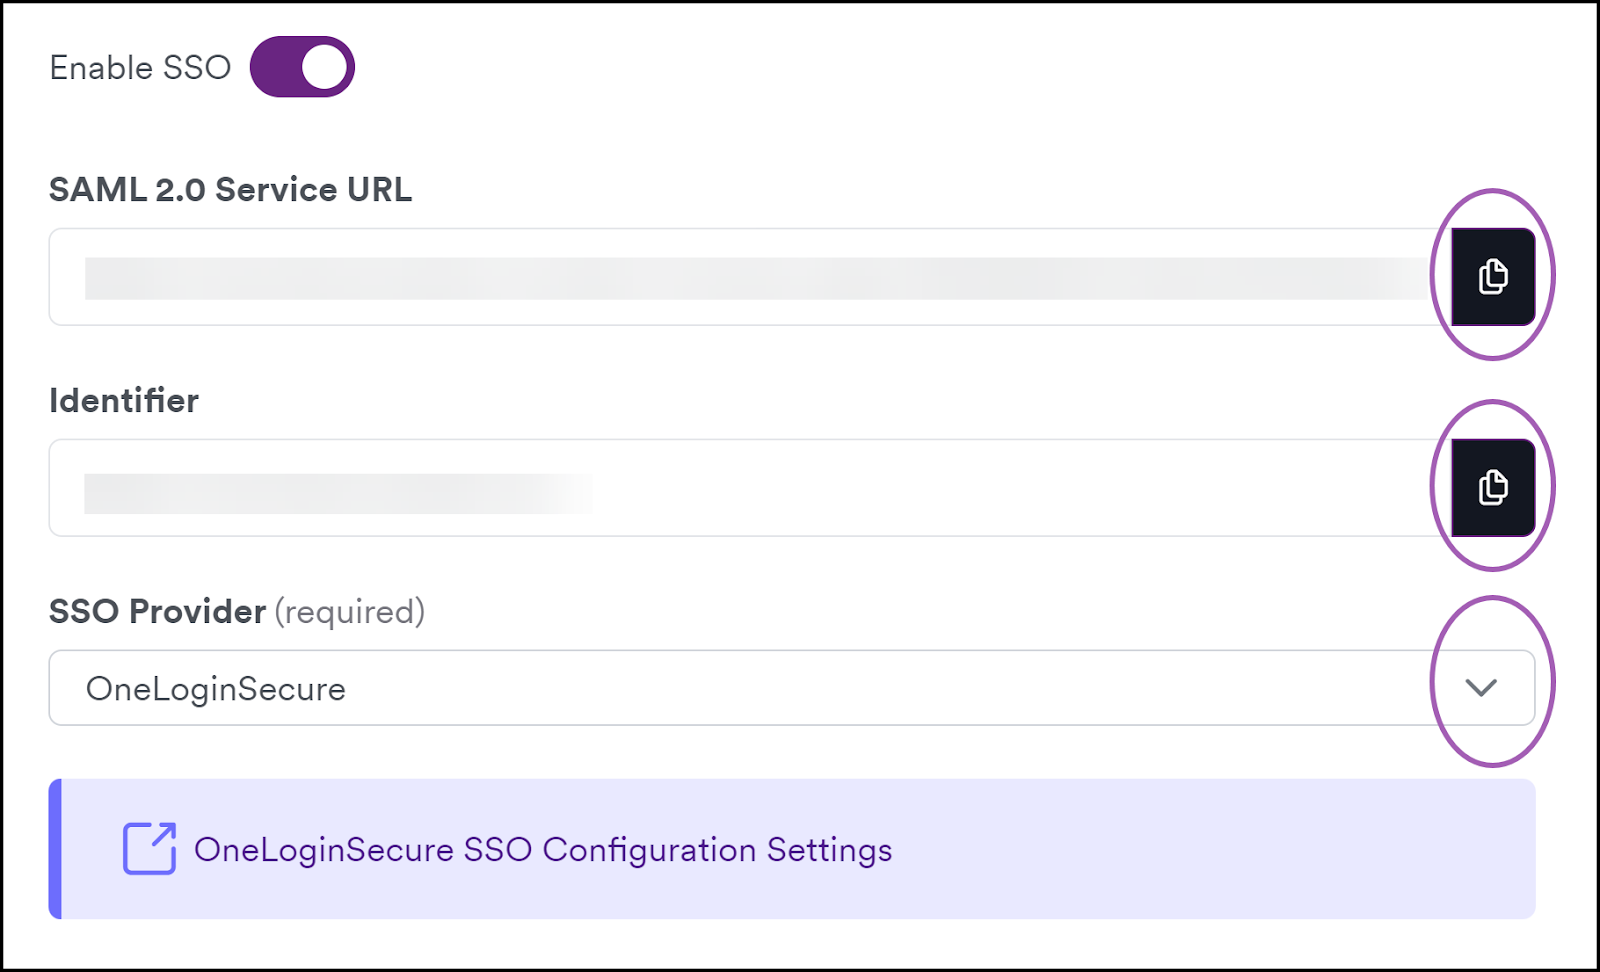The image size is (1600, 972).
Task: Click the external link icon beside Configuration Settings
Action: click(x=149, y=849)
